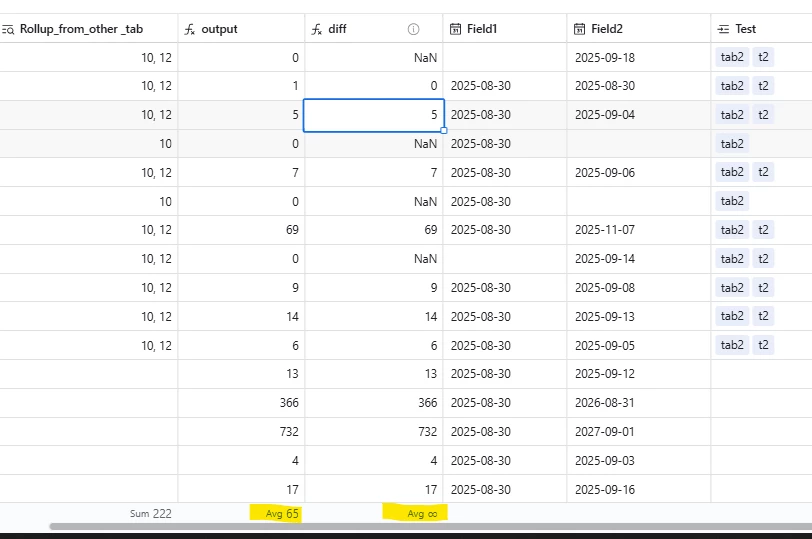Click the calendar icon on Field2 header

(579, 29)
